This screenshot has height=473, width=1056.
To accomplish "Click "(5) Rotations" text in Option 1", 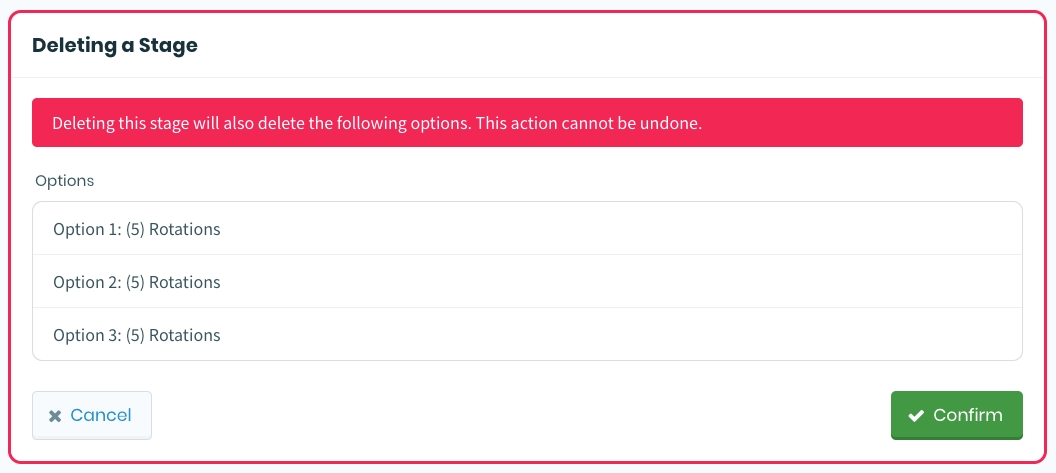I will [173, 229].
